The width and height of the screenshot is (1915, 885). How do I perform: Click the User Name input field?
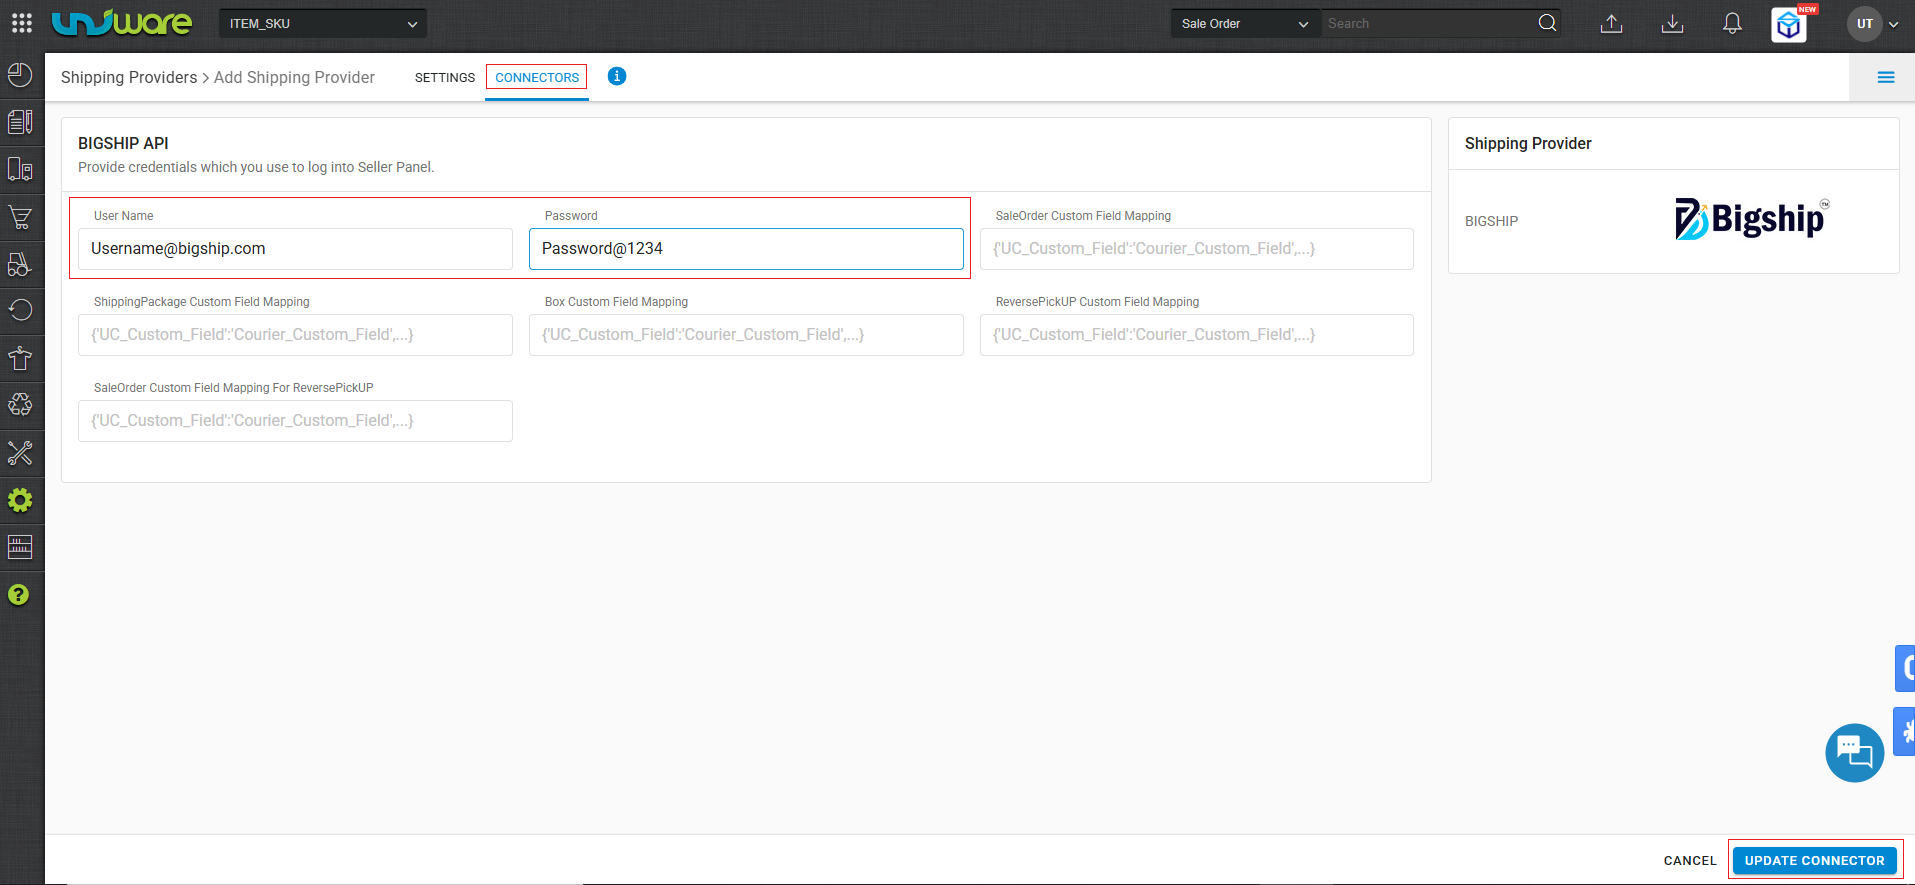pyautogui.click(x=295, y=249)
